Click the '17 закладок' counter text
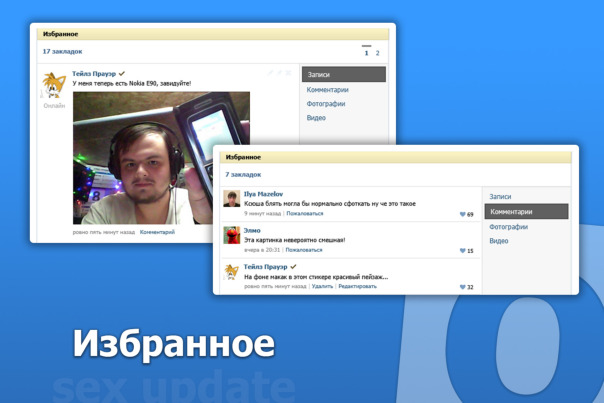Viewport: 604px width, 403px height. tap(62, 51)
